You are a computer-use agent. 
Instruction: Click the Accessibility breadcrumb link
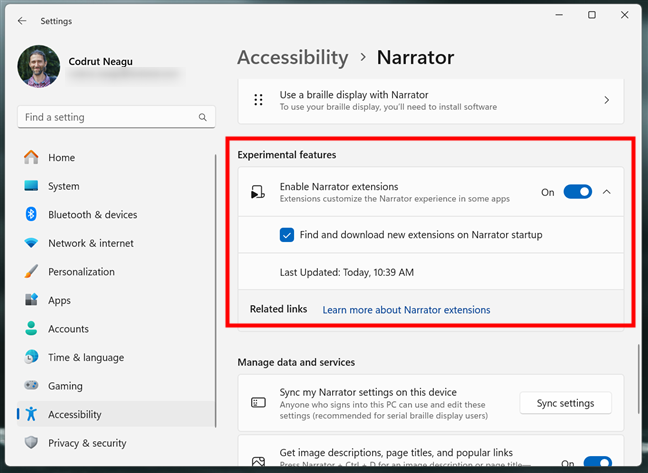tap(293, 57)
